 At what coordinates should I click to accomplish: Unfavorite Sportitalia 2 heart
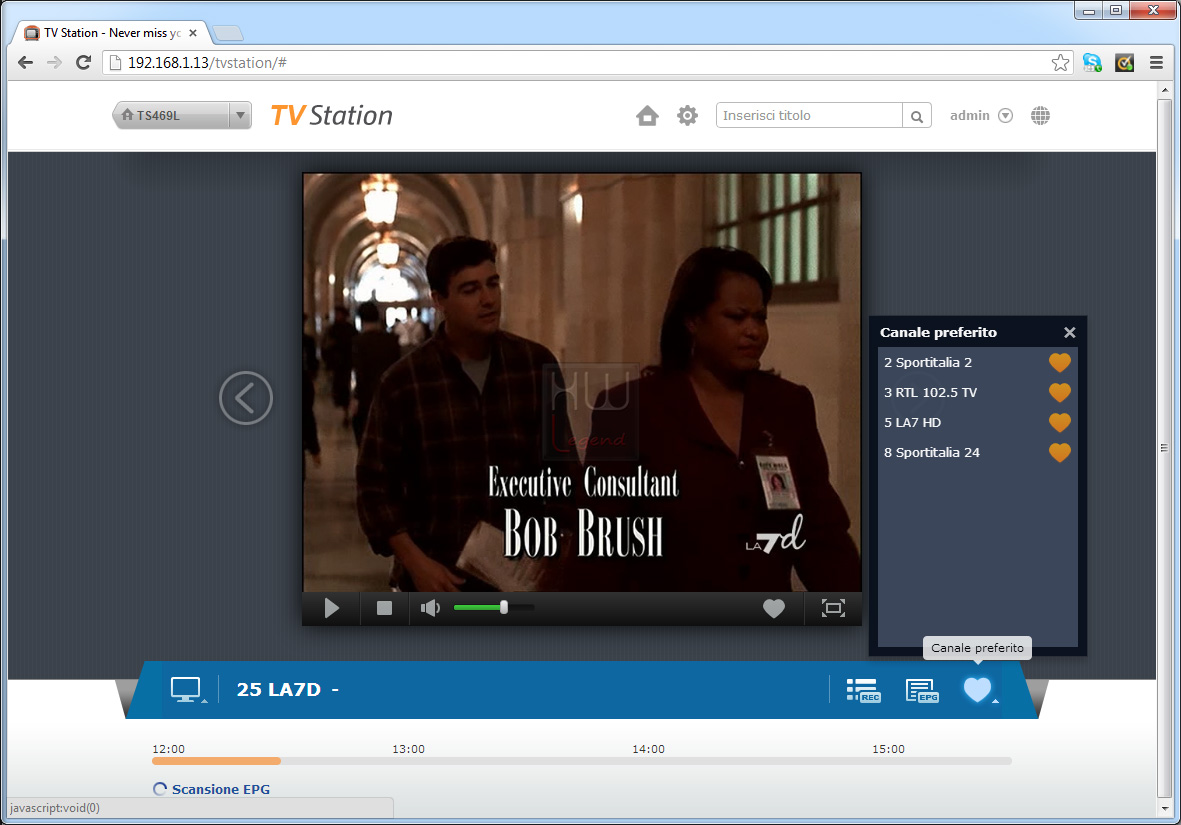1060,362
